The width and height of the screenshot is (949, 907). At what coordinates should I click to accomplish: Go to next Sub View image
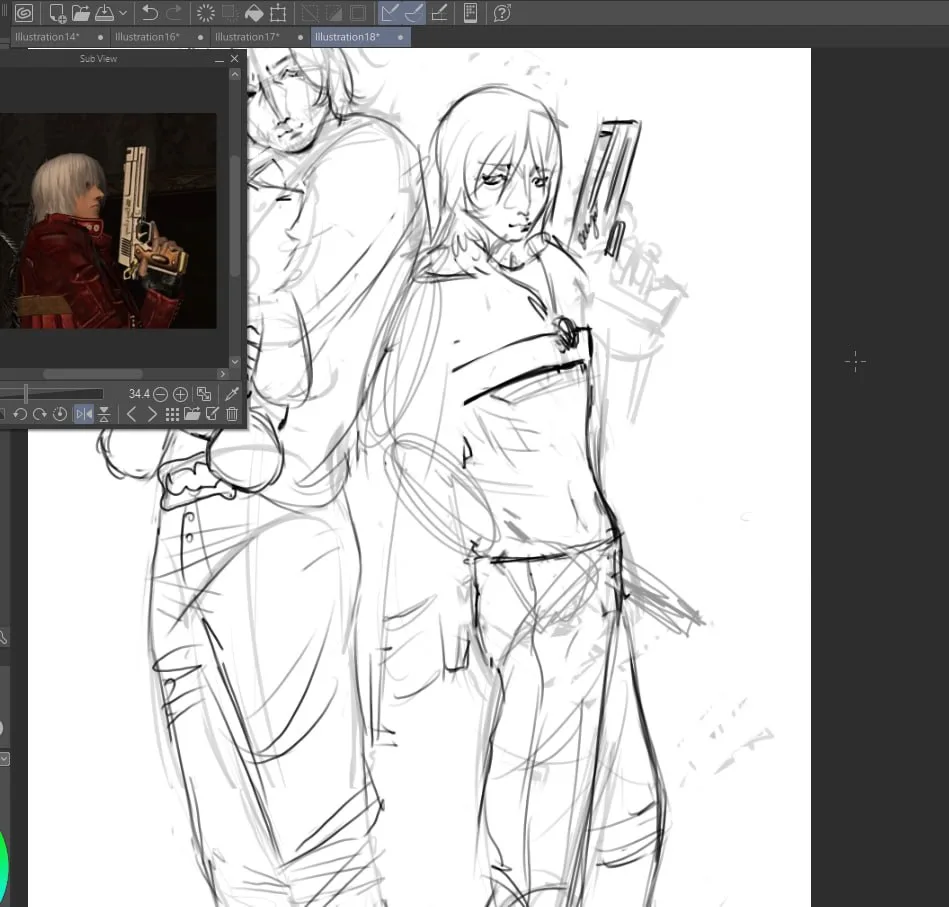click(x=152, y=414)
